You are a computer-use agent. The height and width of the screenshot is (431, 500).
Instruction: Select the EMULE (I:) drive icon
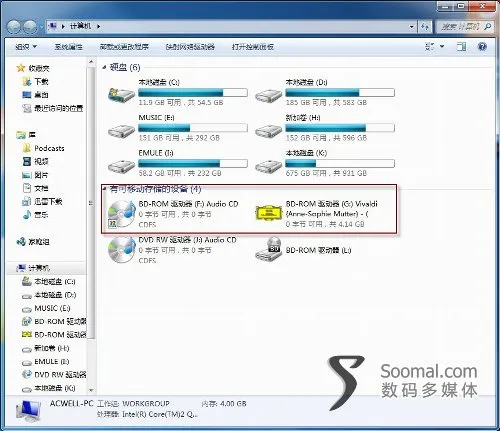tap(121, 166)
